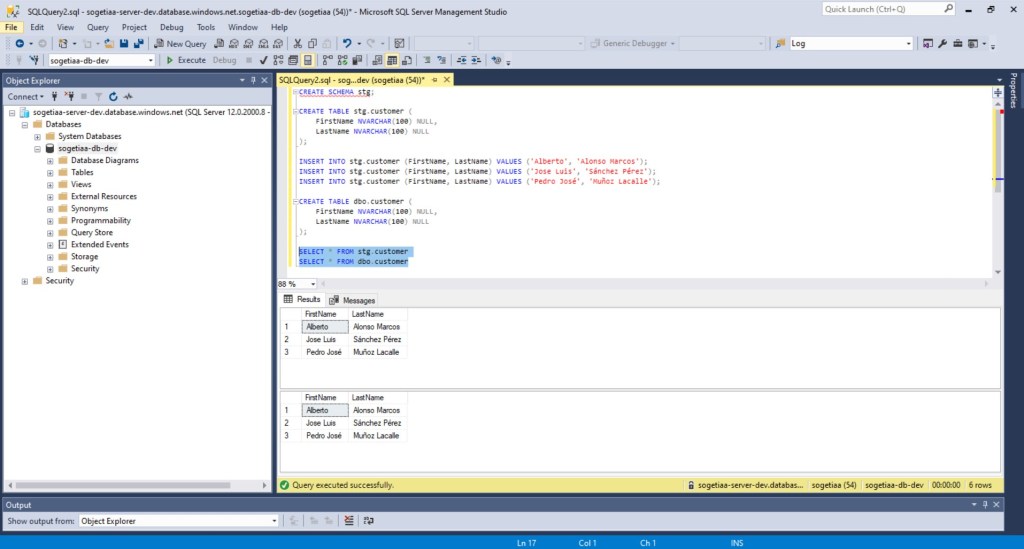Image resolution: width=1024 pixels, height=549 pixels.
Task: Click the New Query toolbar button
Action: coord(181,44)
